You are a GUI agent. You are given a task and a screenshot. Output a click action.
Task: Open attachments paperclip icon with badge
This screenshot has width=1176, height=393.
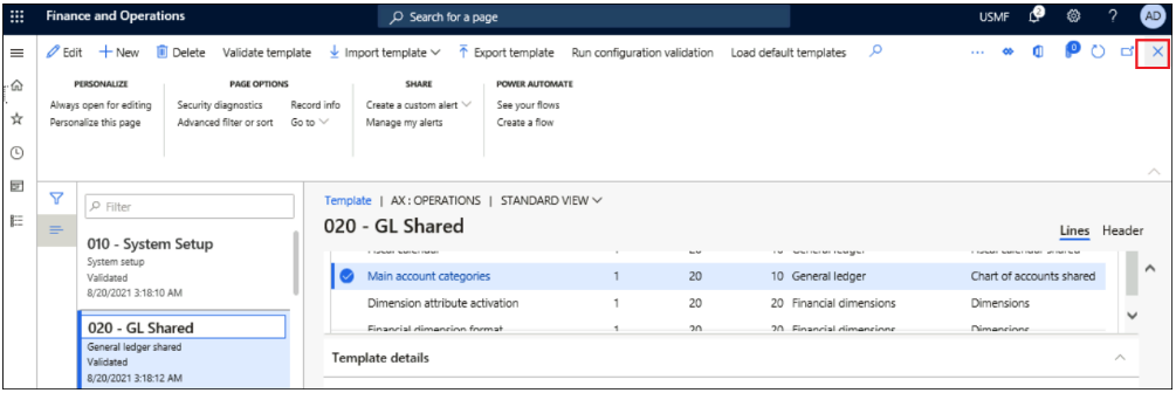tap(1071, 51)
